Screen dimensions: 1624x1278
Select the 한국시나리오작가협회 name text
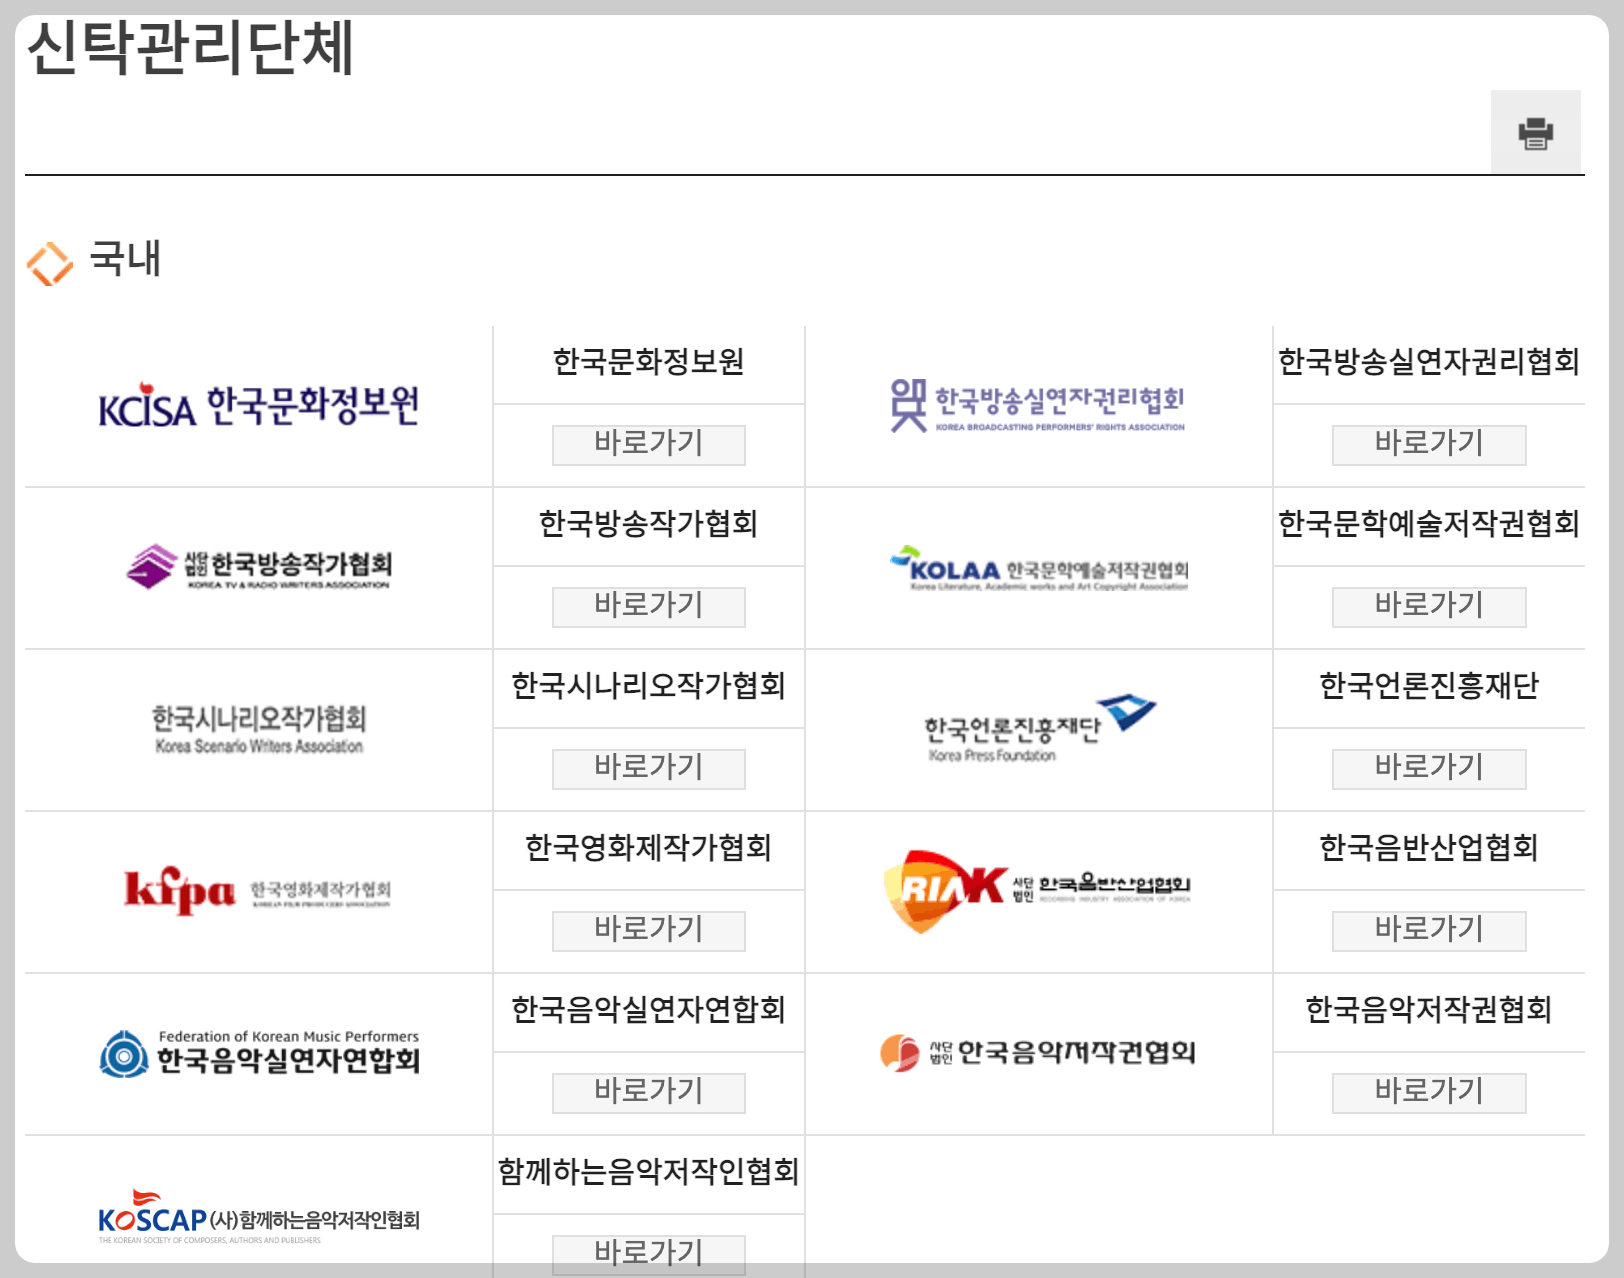tap(649, 686)
